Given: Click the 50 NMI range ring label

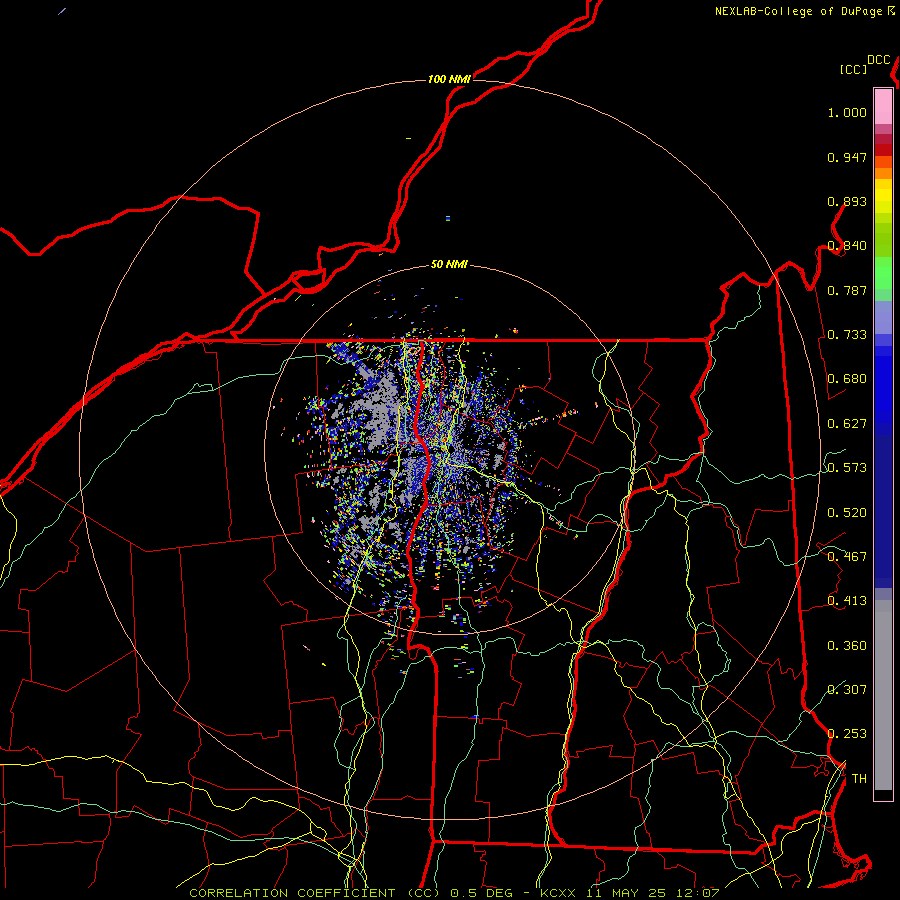Looking at the screenshot, I should point(449,264).
